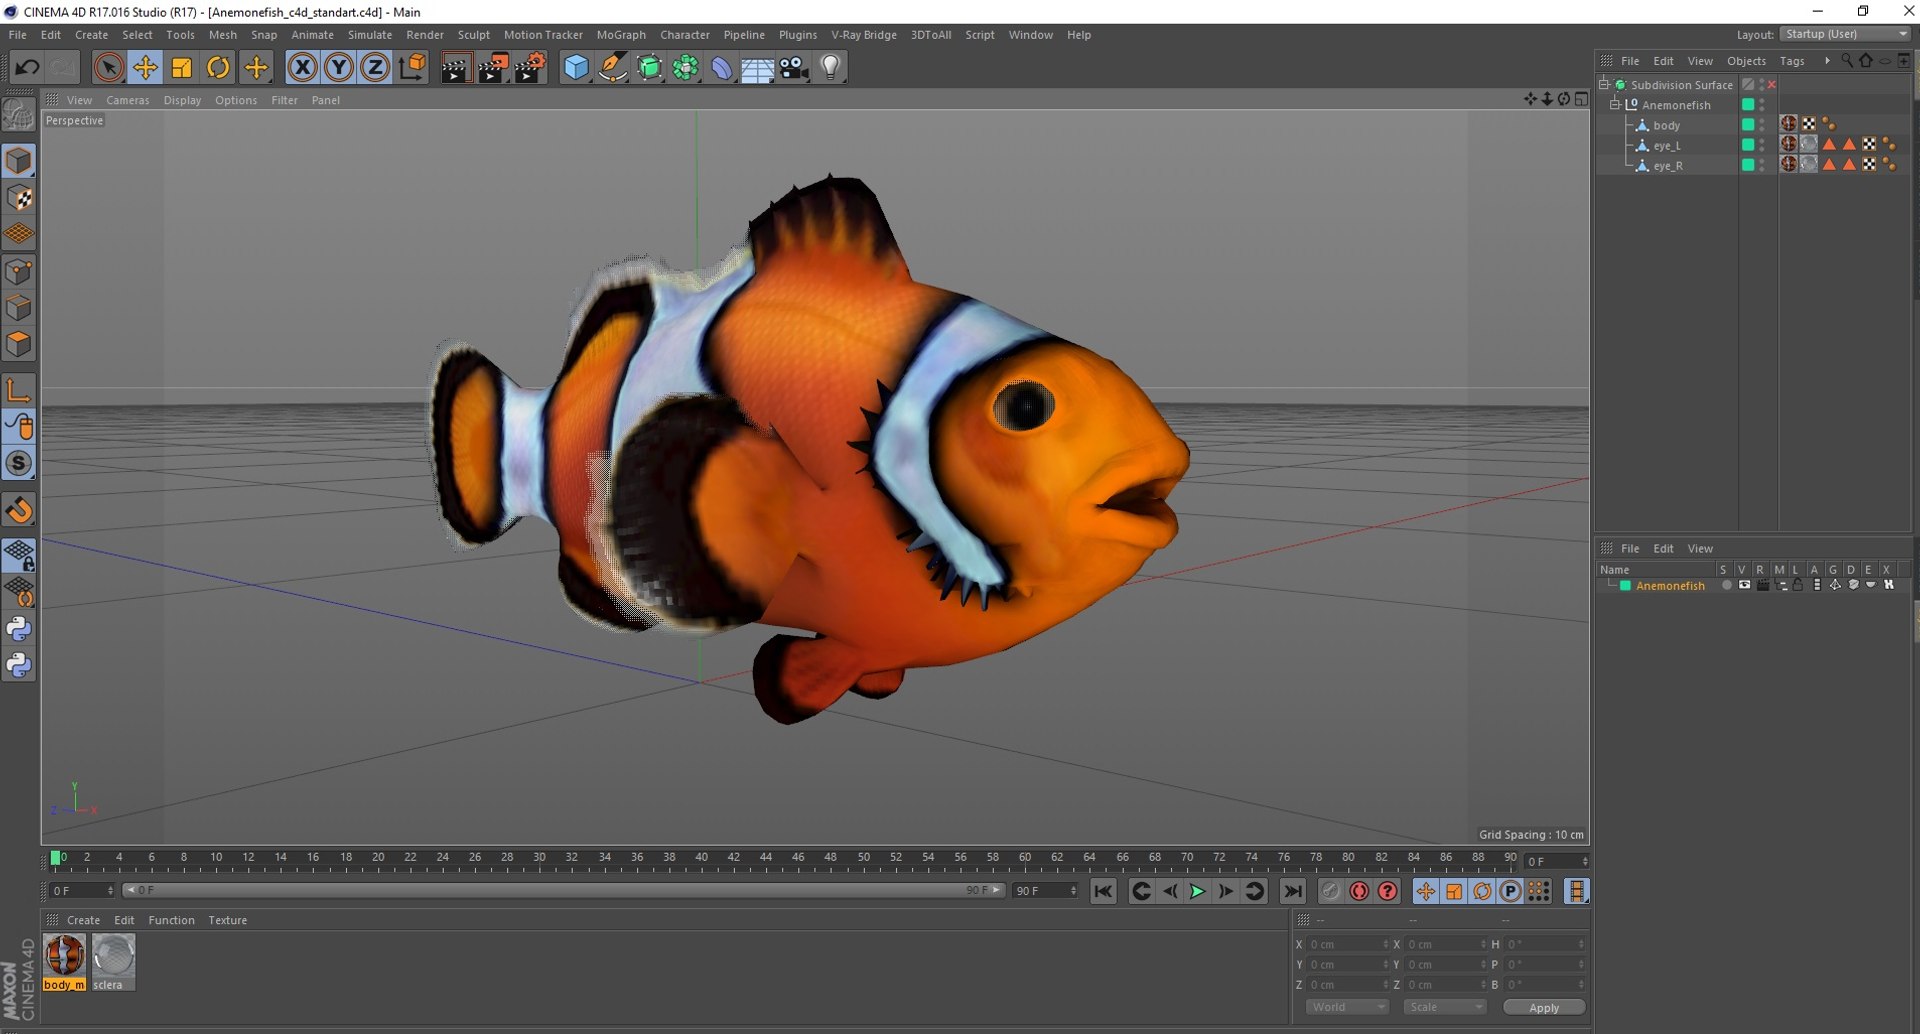Open Edit Render Settings icon

point(530,68)
